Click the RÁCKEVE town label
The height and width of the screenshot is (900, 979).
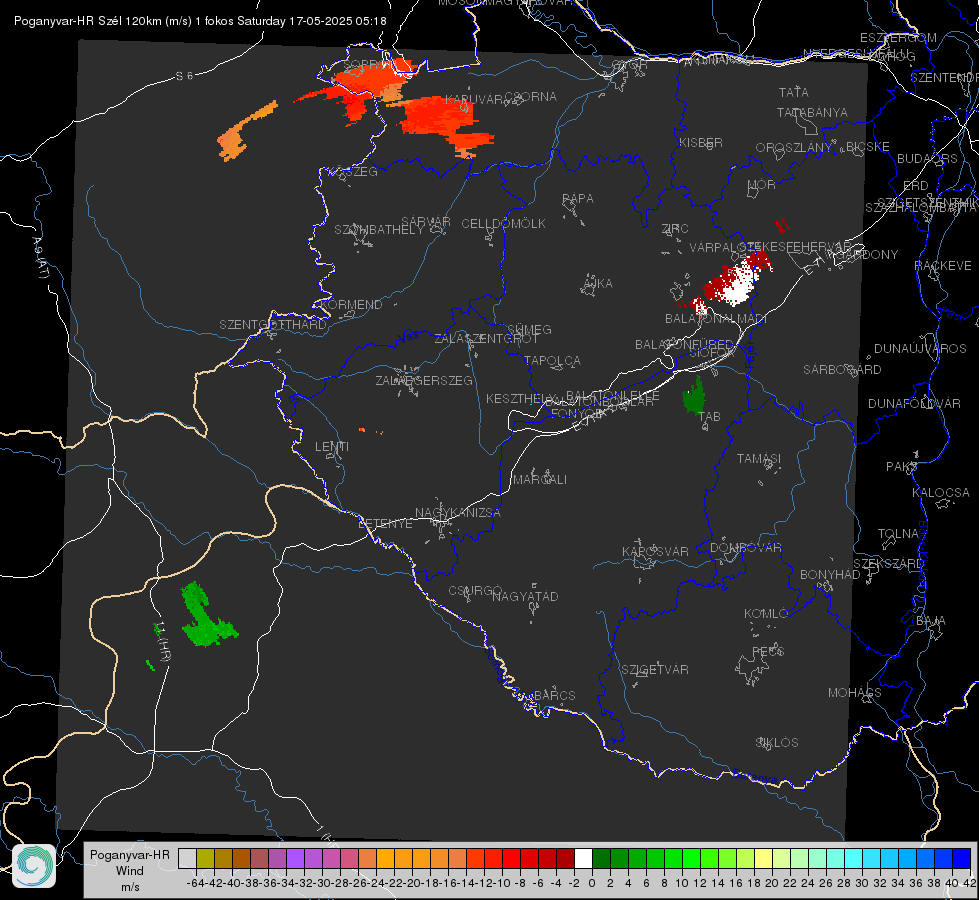(x=943, y=266)
